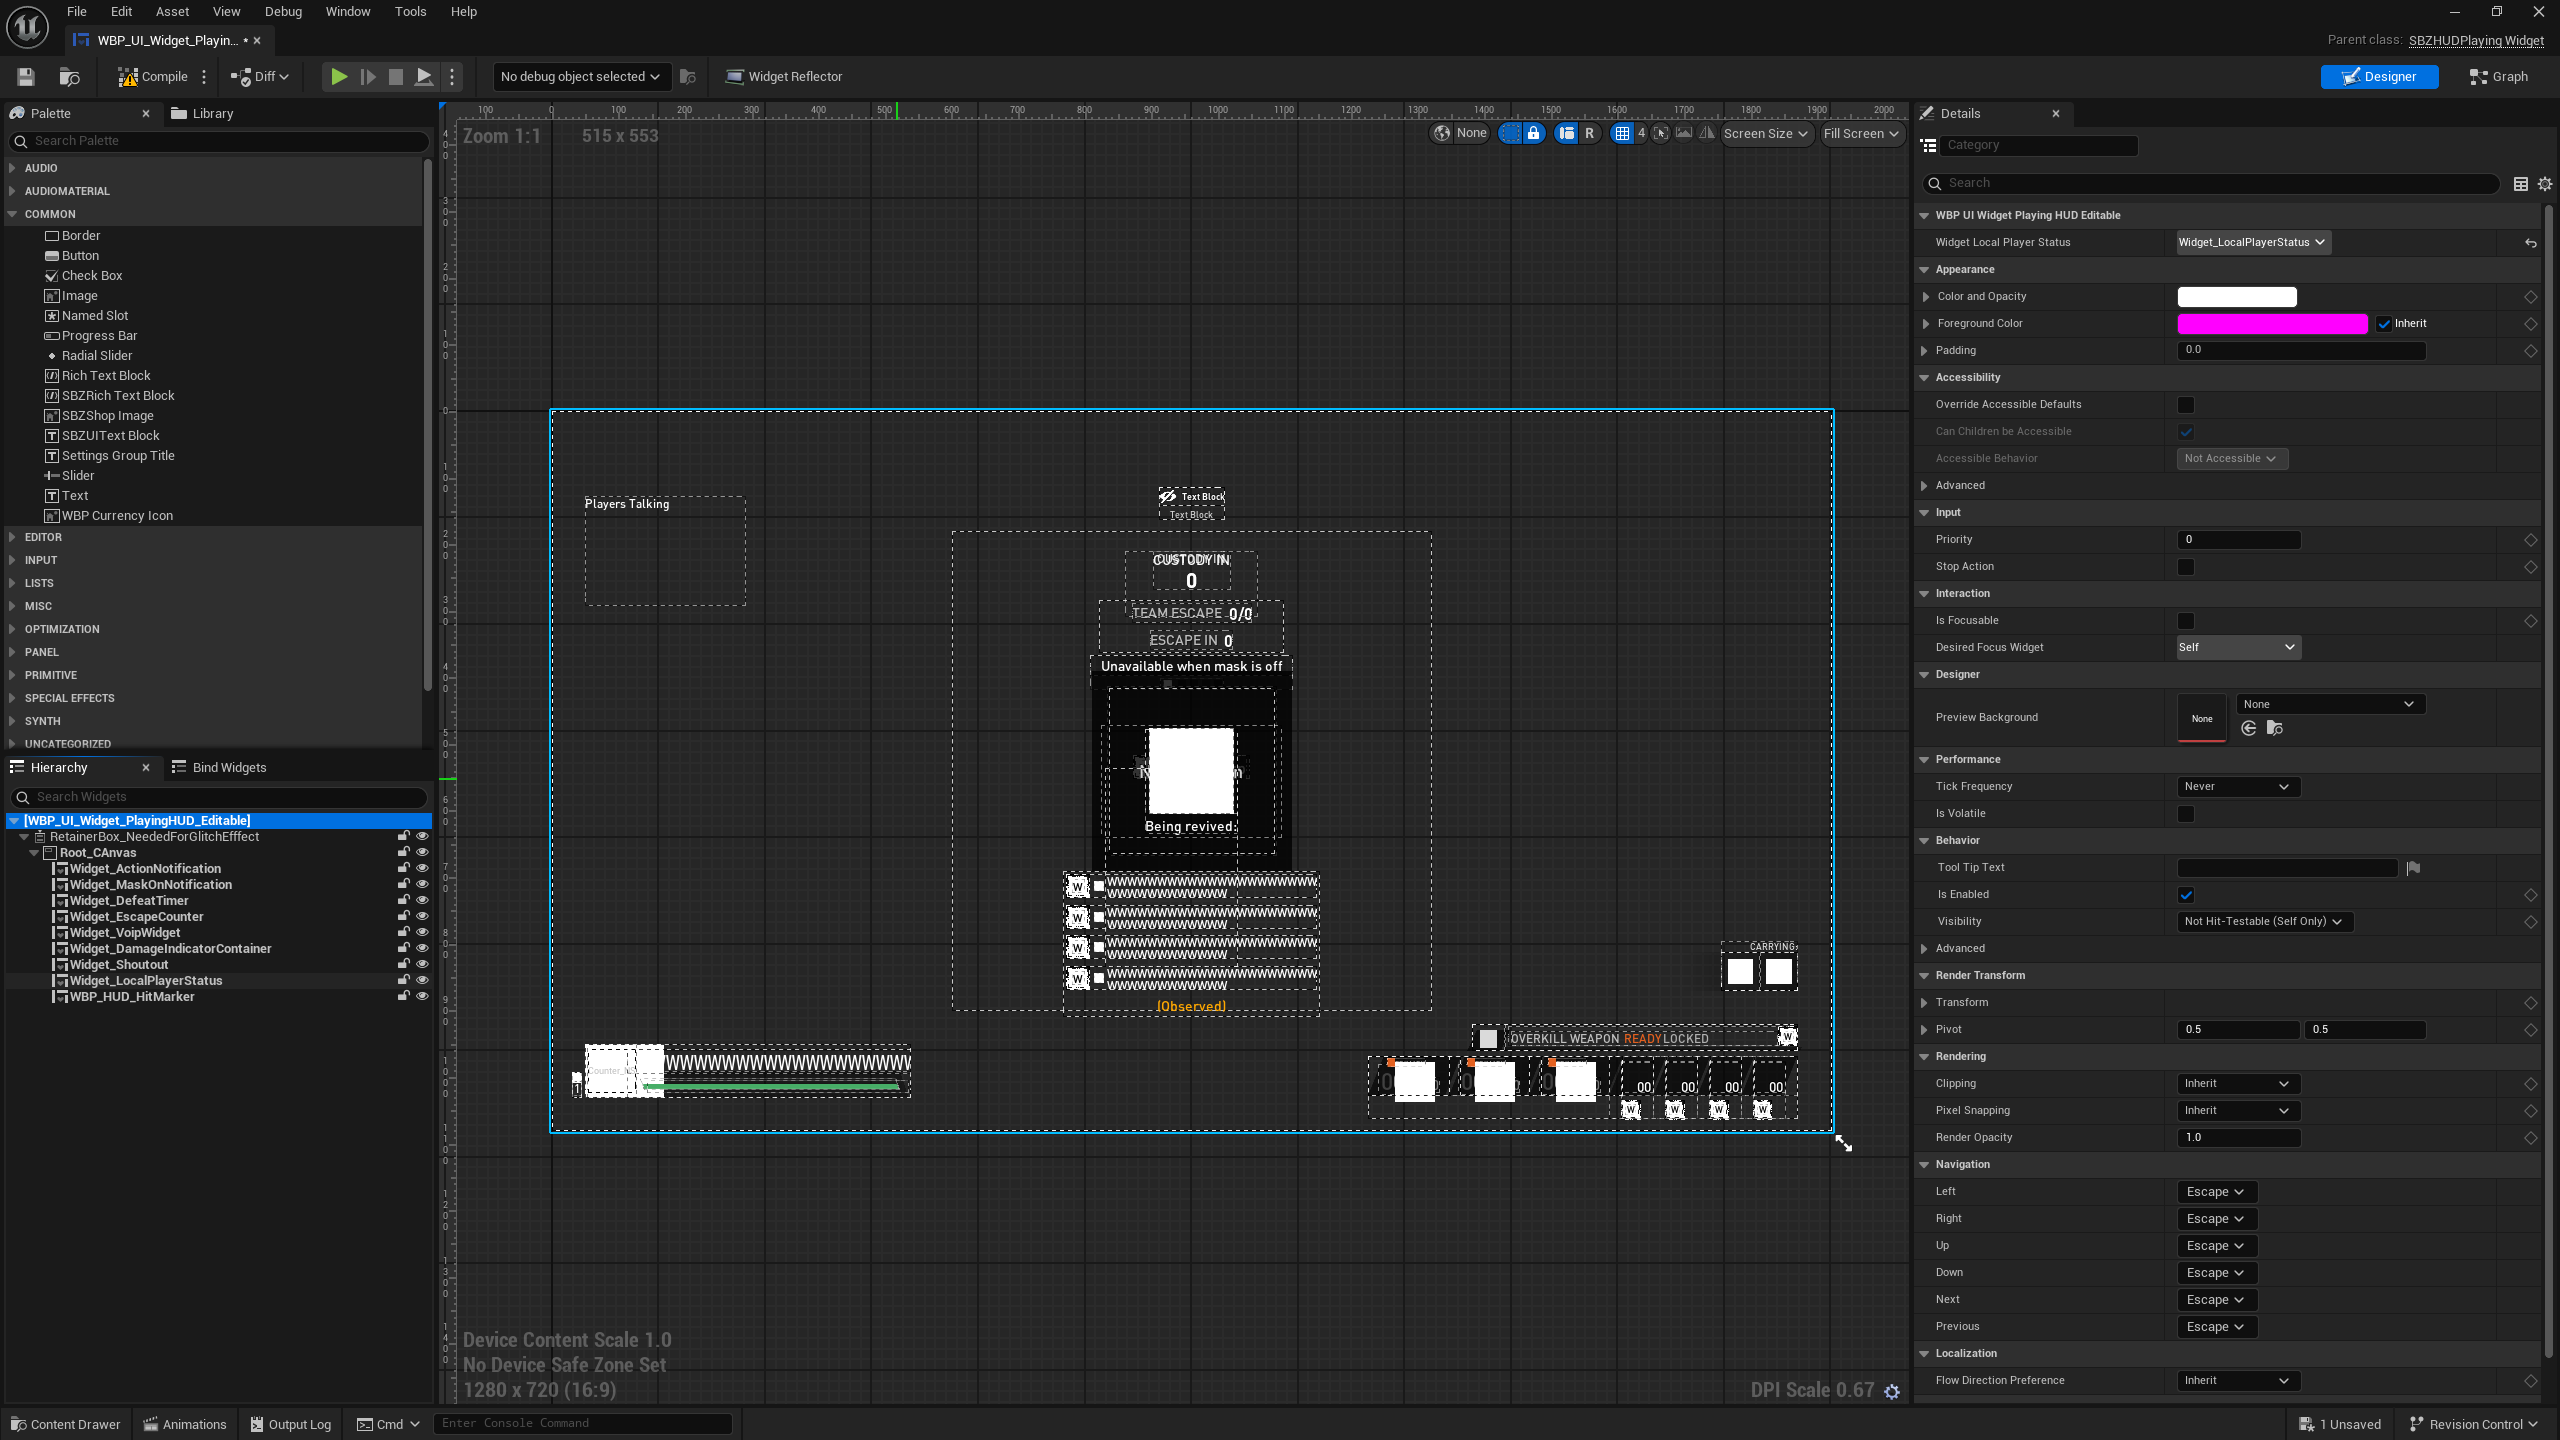Open the Output Log

pyautogui.click(x=291, y=1425)
